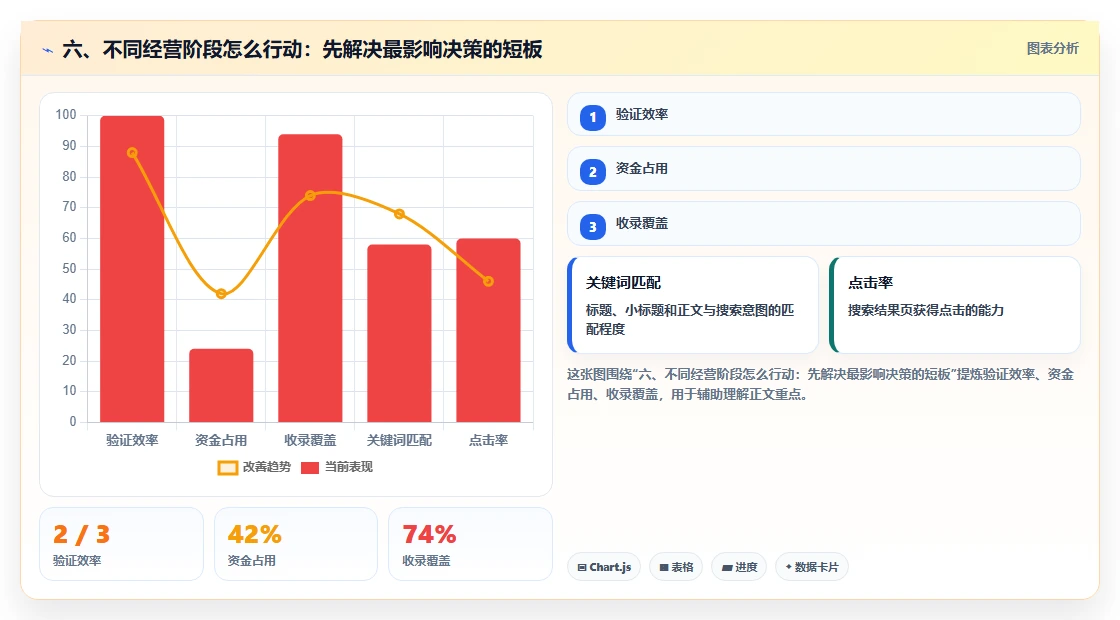Click the 42% 资金占用 stat card

pyautogui.click(x=296, y=544)
